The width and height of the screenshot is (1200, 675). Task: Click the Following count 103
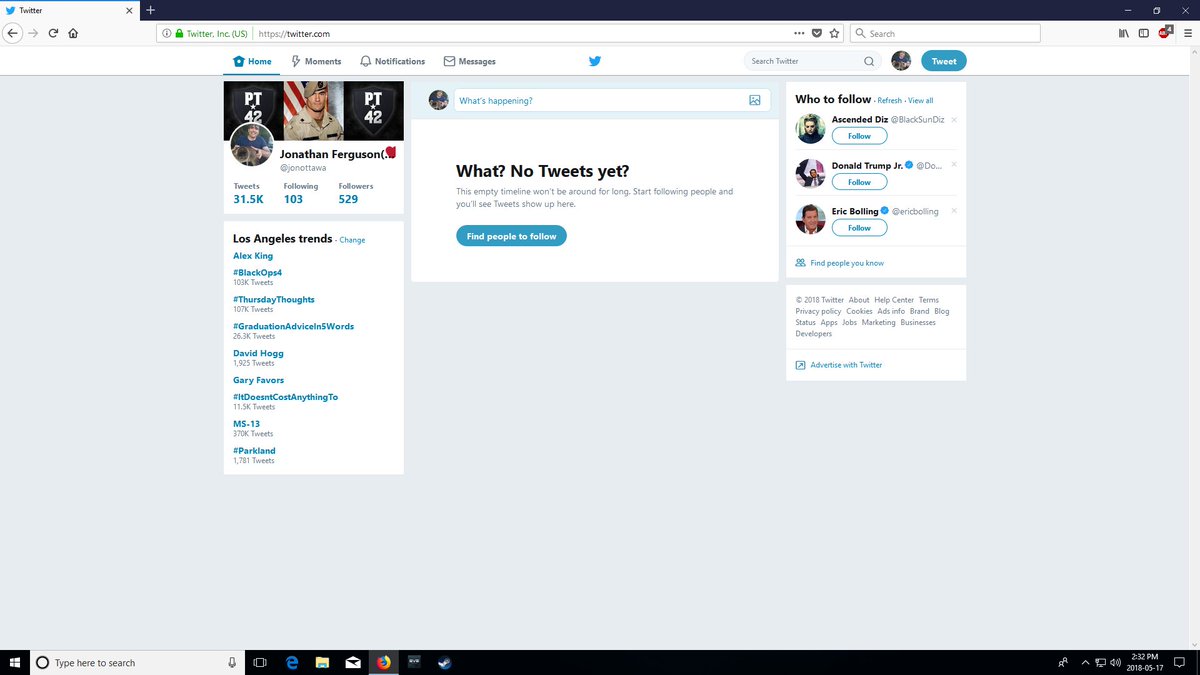(293, 199)
